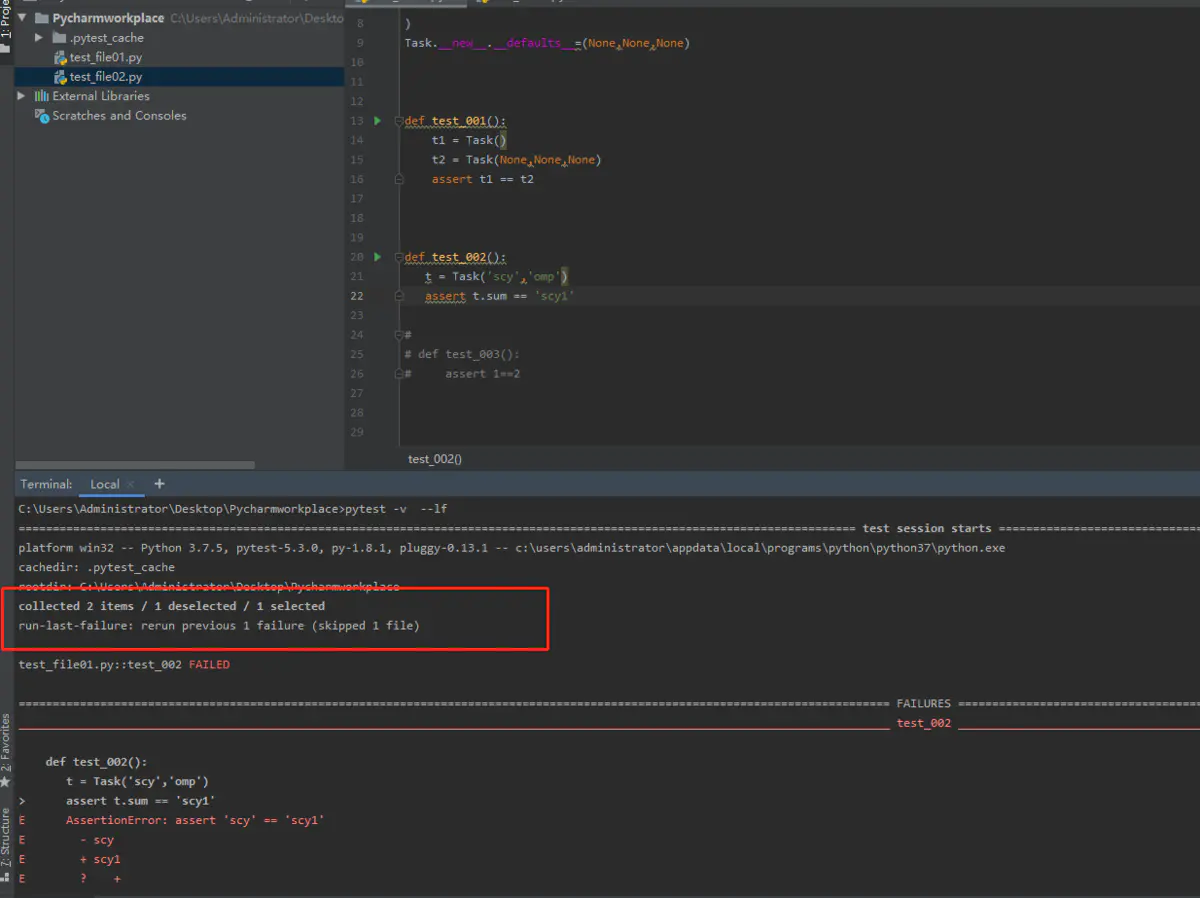The image size is (1200, 898).
Task: Close the Local terminal tab
Action: tap(131, 485)
